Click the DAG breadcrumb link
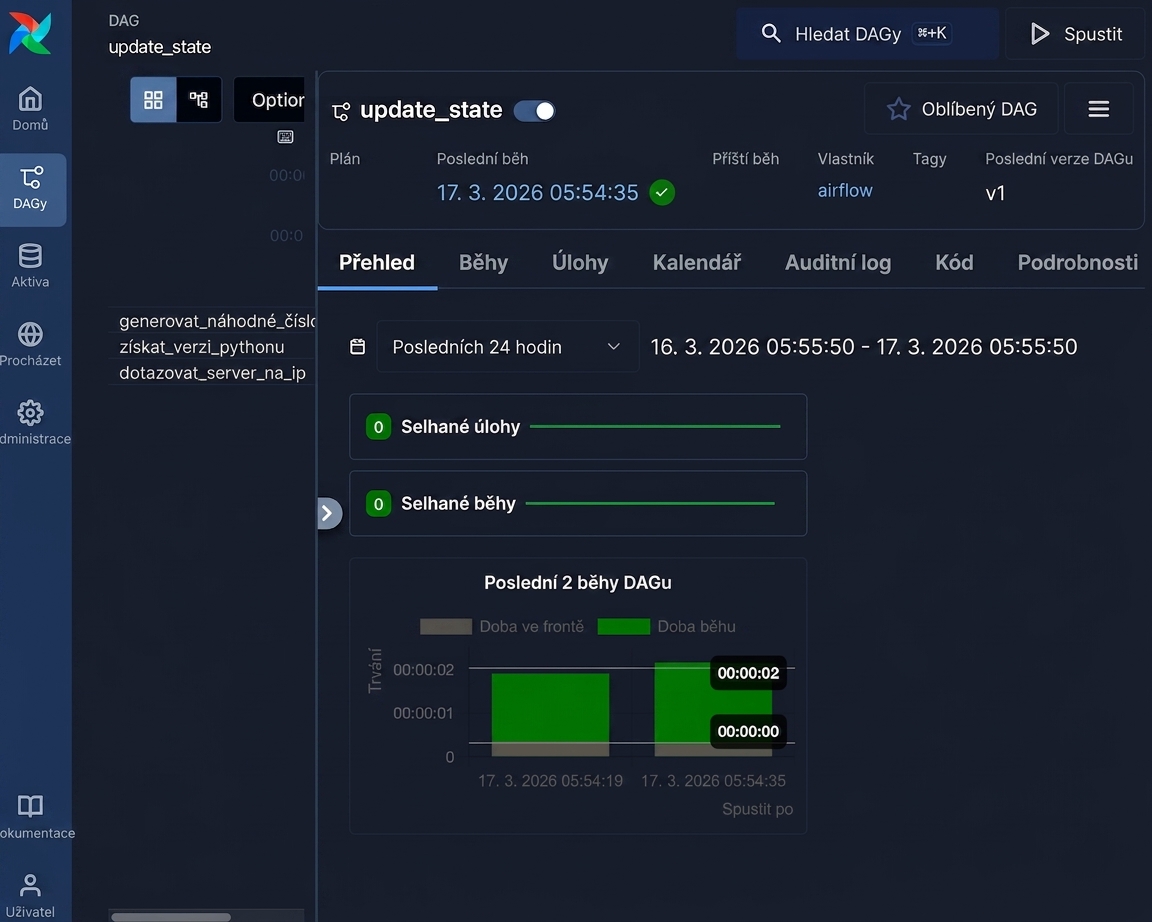1152x922 pixels. [123, 21]
